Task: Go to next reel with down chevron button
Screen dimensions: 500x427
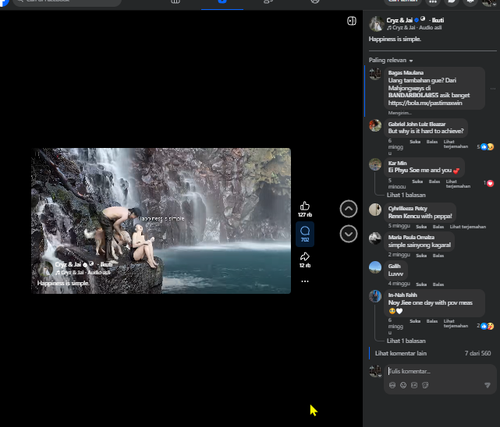Action: pos(348,234)
